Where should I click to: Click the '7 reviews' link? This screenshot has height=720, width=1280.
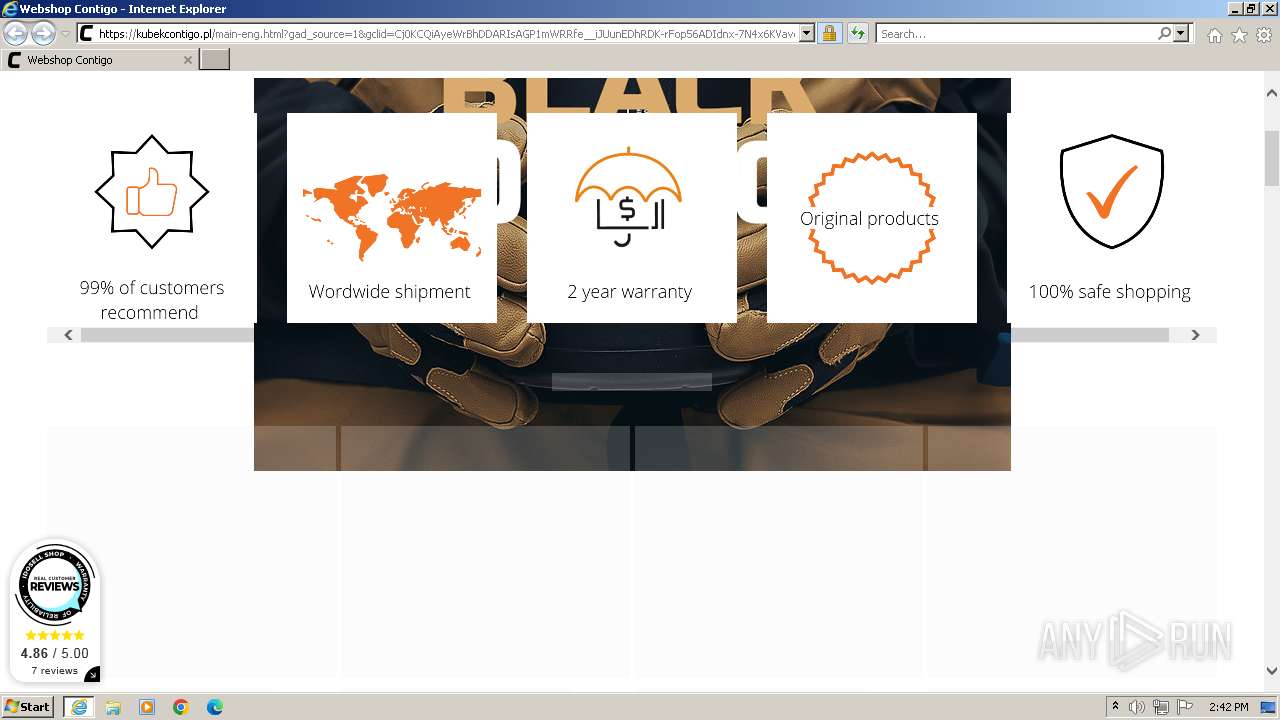54,671
